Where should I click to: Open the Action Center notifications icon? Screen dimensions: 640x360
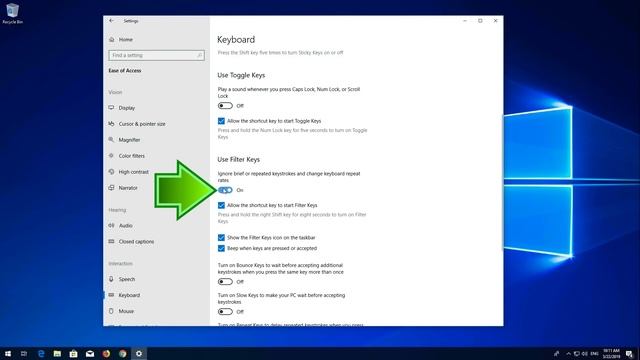(630, 353)
